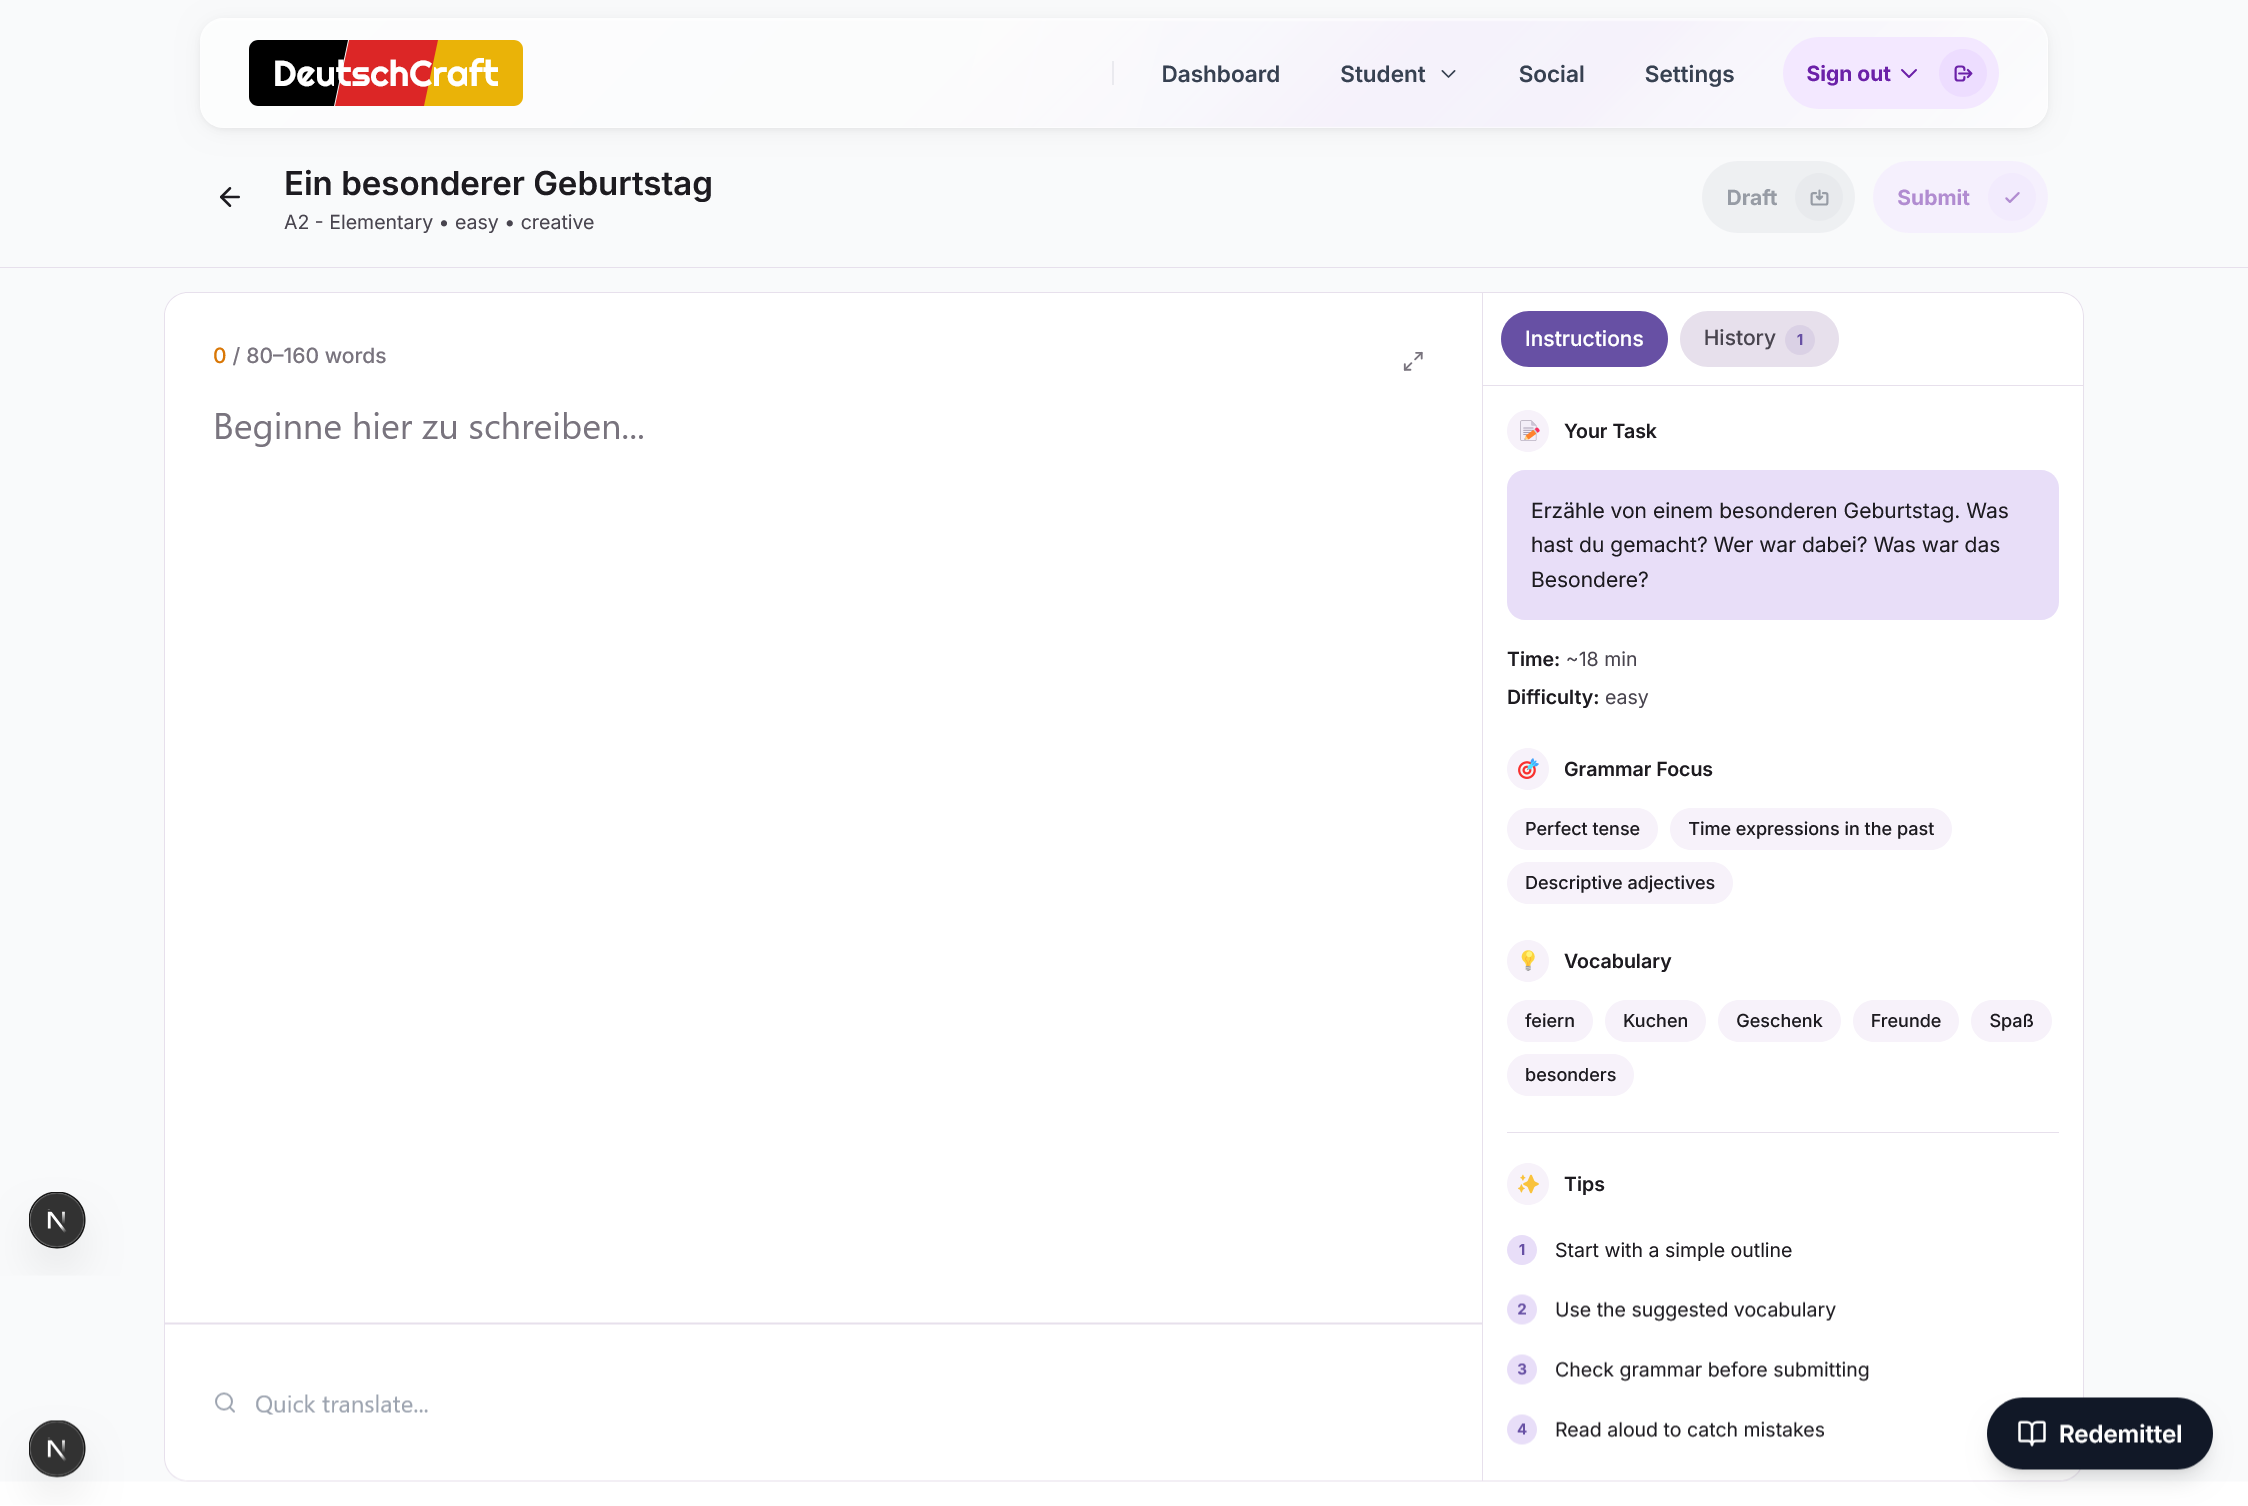The width and height of the screenshot is (2248, 1506).
Task: Click the Grammar Focus target icon
Action: [x=1527, y=769]
